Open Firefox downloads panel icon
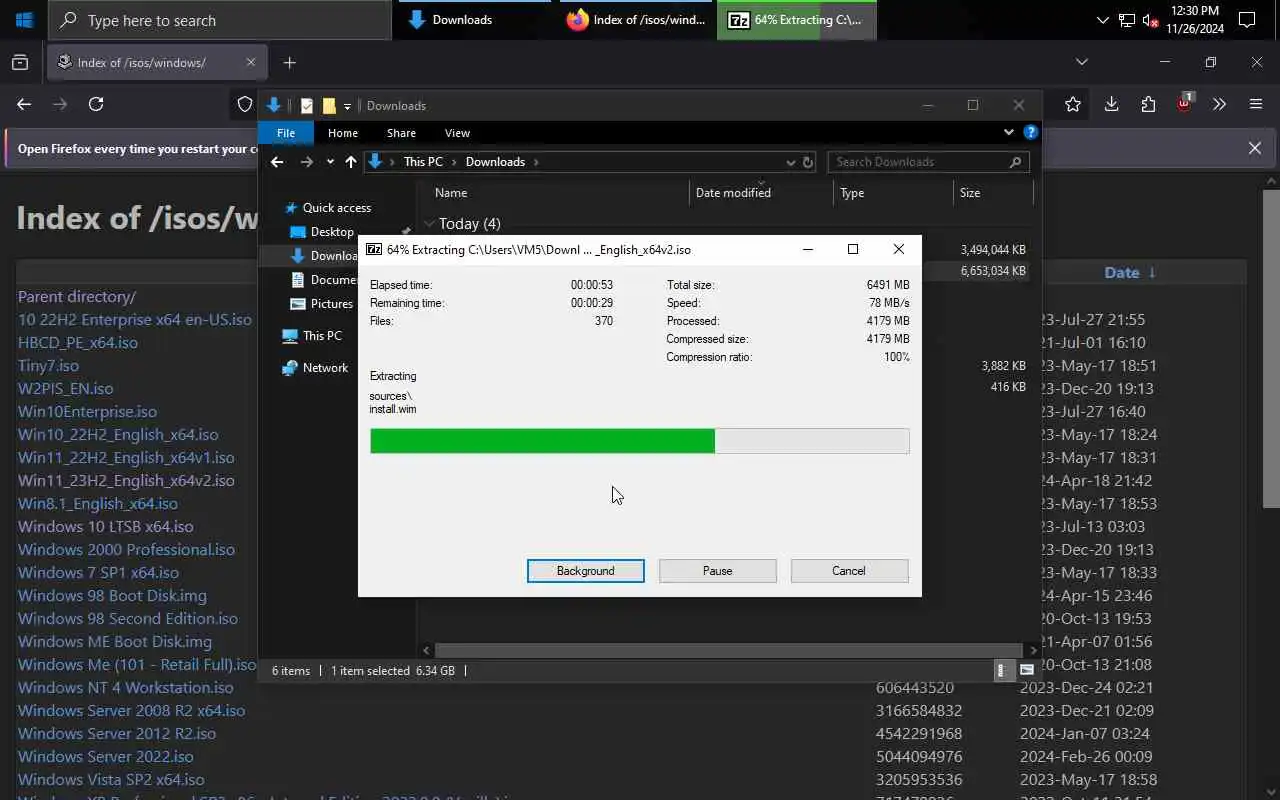Viewport: 1280px width, 800px height. pos(1111,104)
